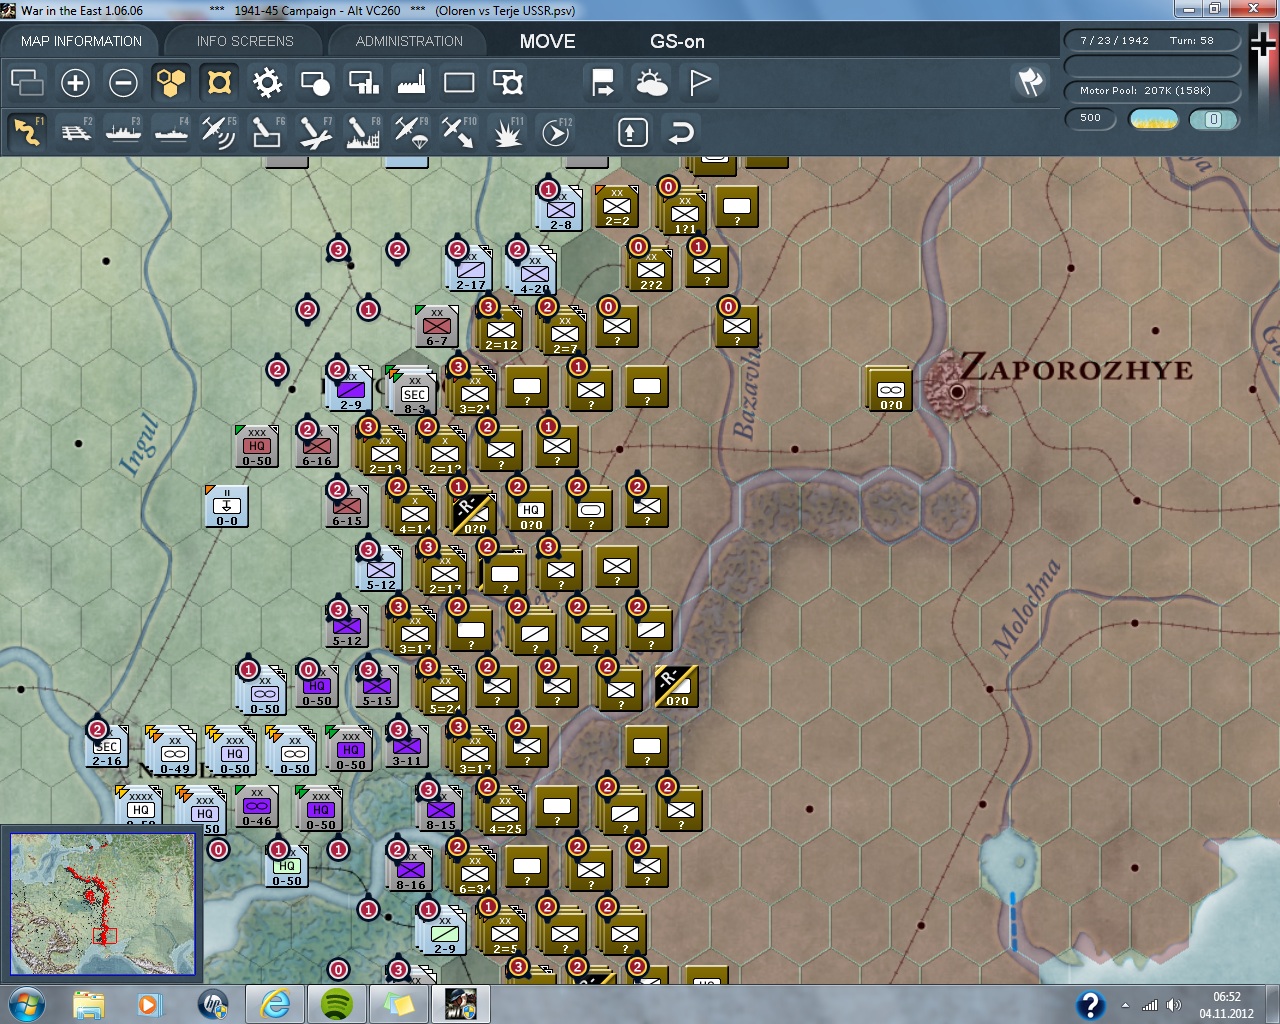Open the MAP INFORMATION tab

[x=81, y=41]
